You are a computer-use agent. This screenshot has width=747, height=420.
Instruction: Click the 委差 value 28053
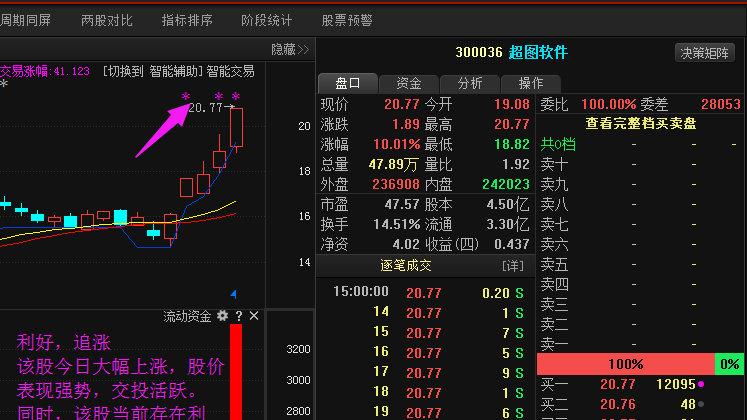click(721, 104)
